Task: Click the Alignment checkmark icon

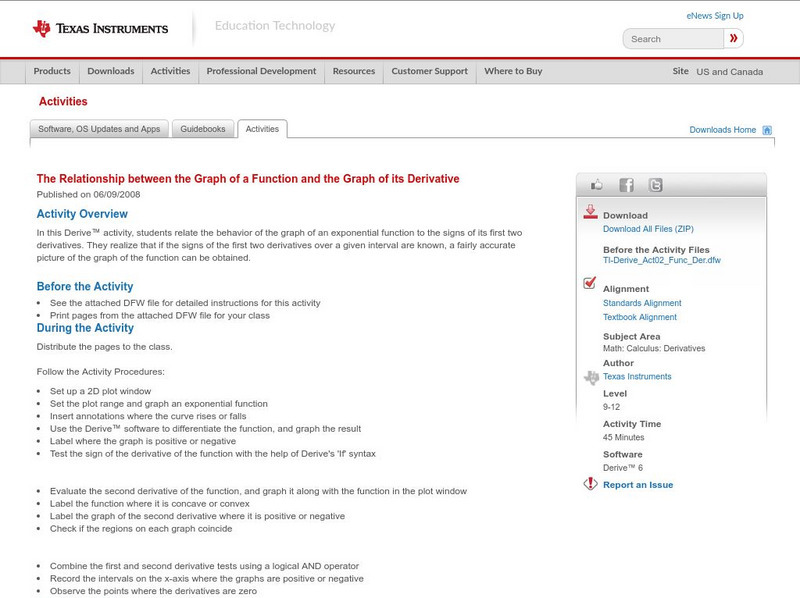Action: pyautogui.click(x=589, y=283)
